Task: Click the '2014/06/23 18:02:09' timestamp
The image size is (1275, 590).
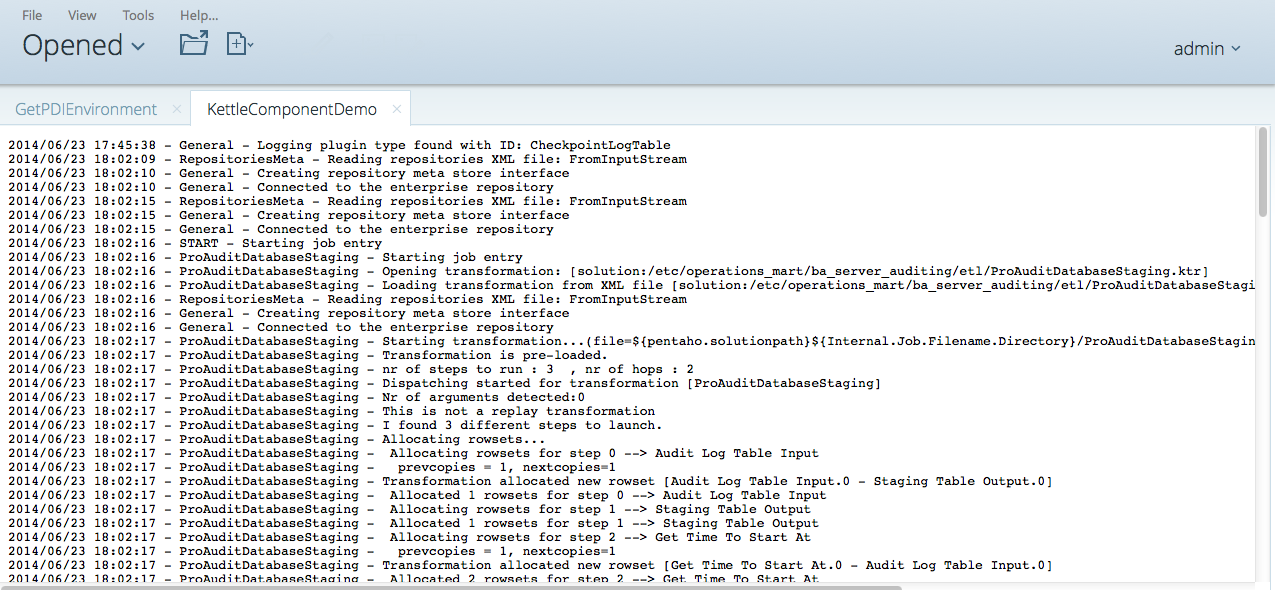Action: (82, 159)
